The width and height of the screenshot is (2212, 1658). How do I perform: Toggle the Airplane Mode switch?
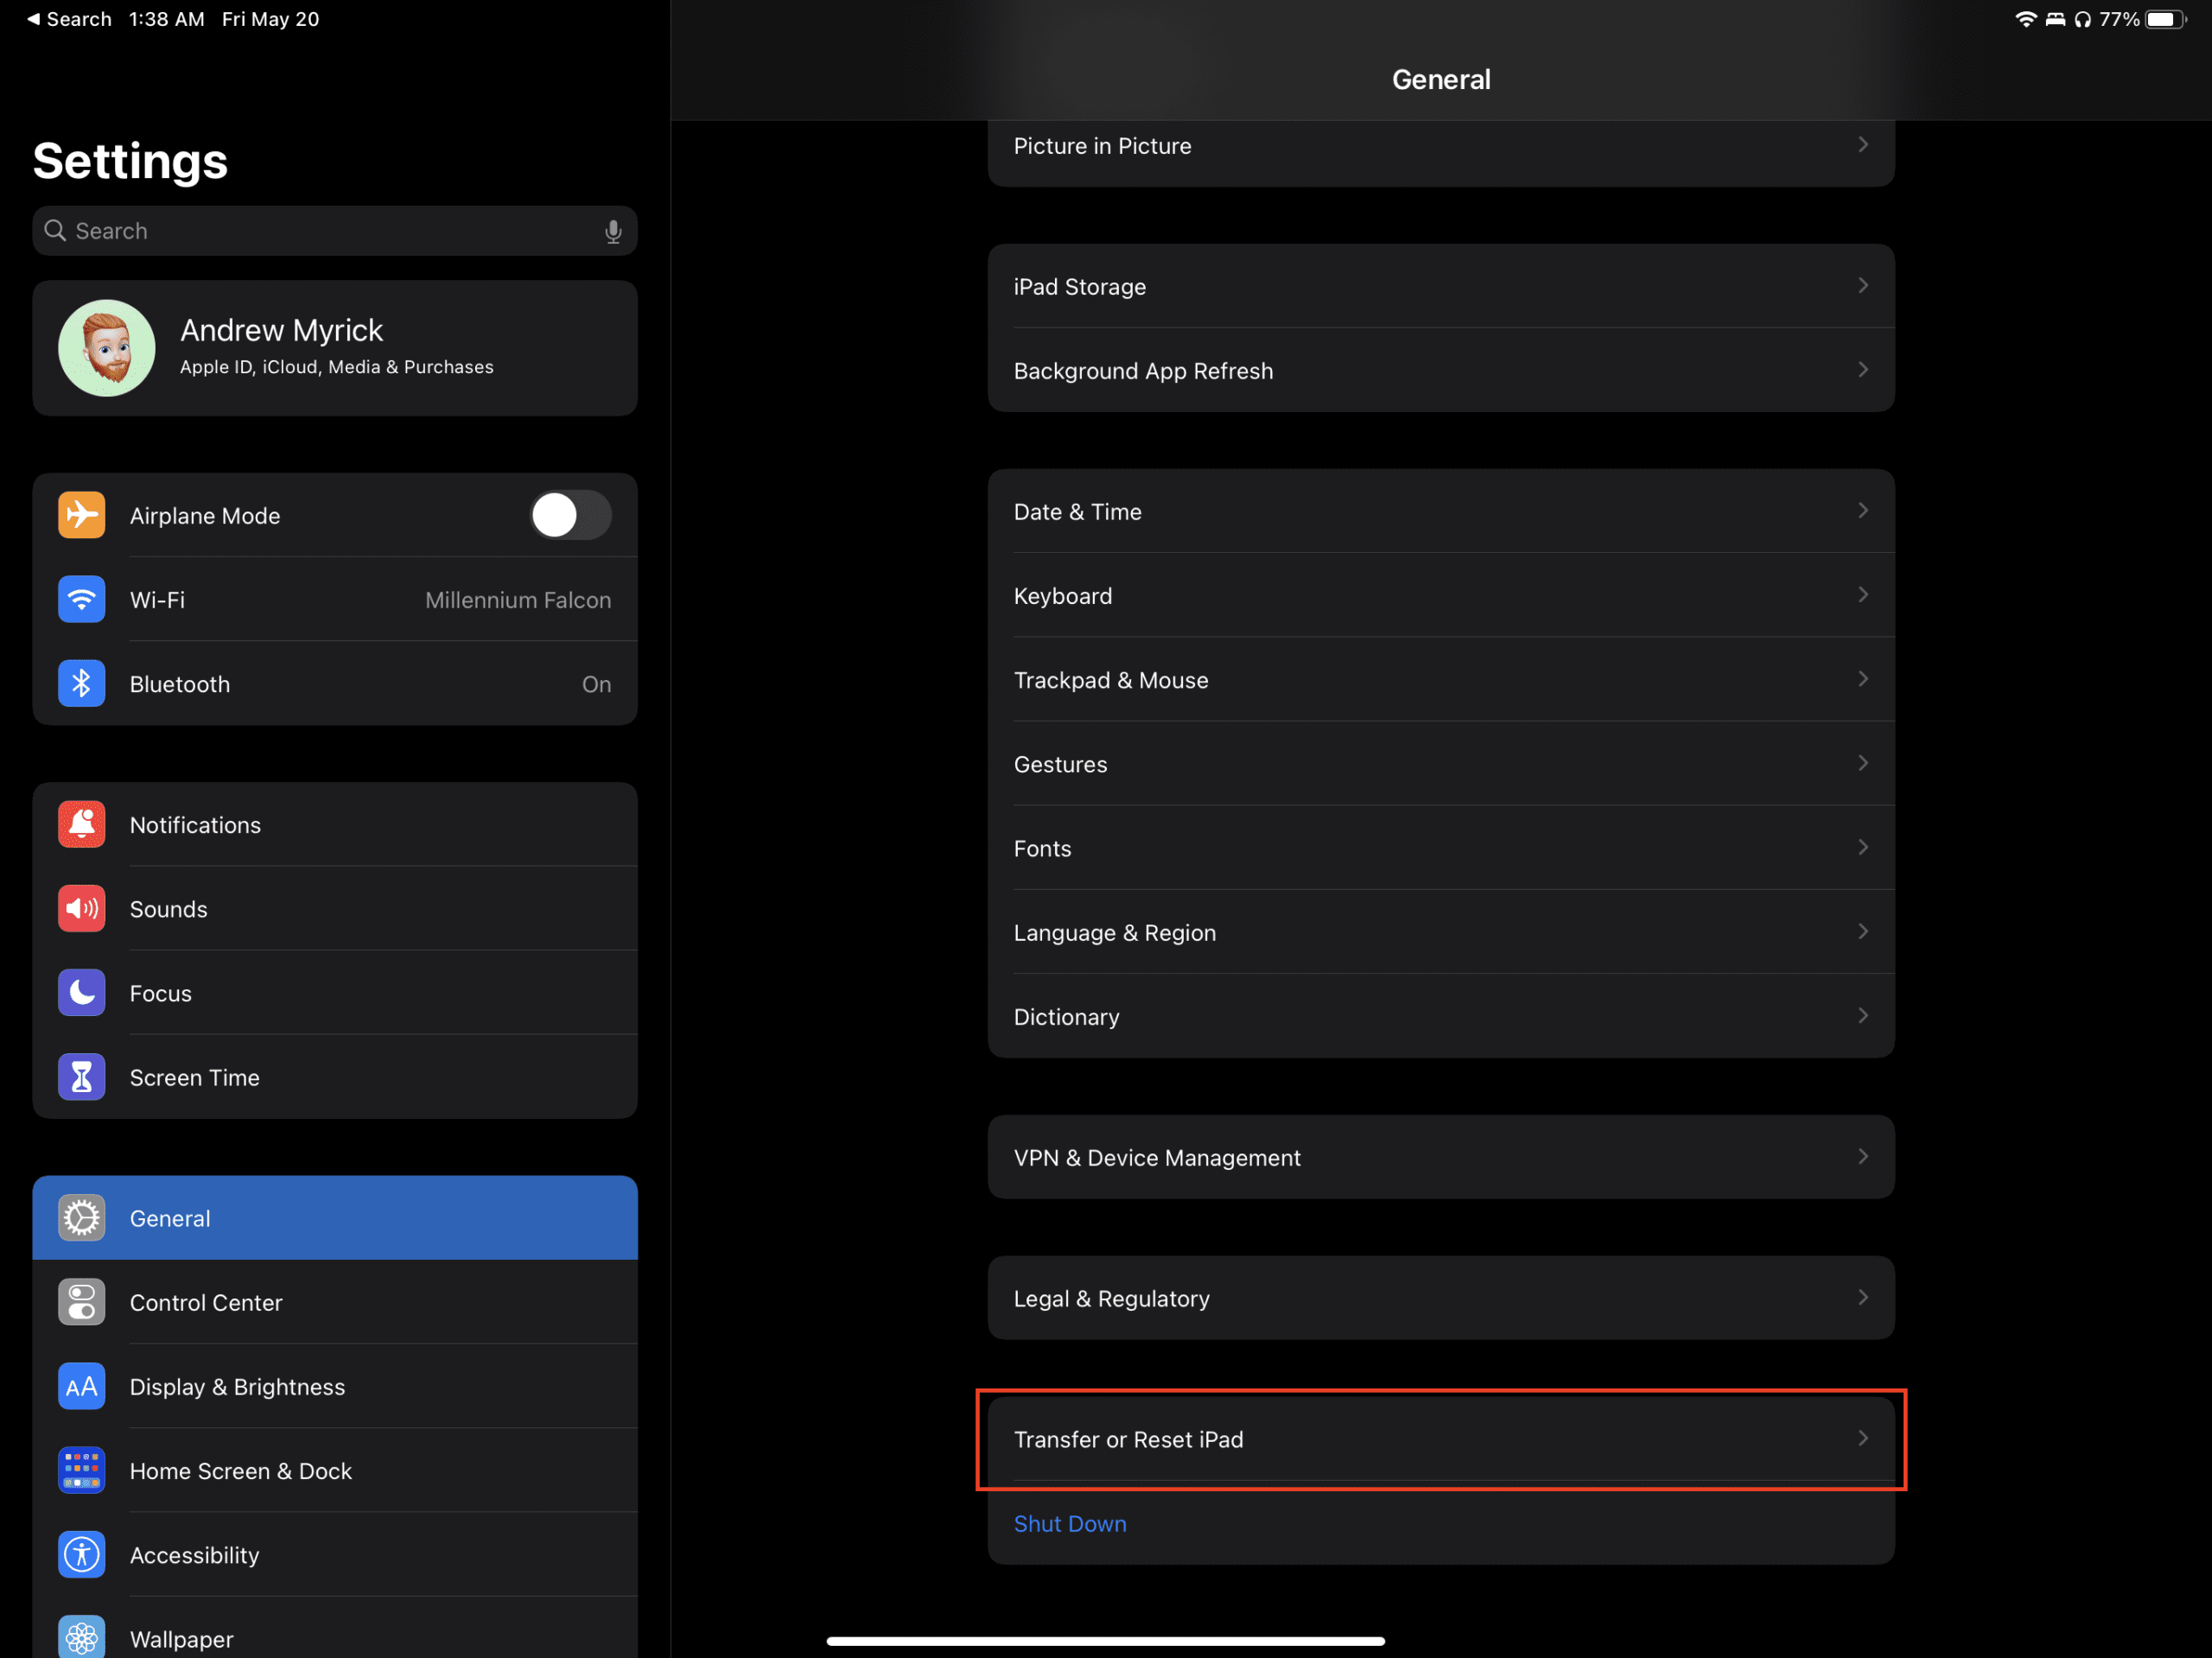570,515
